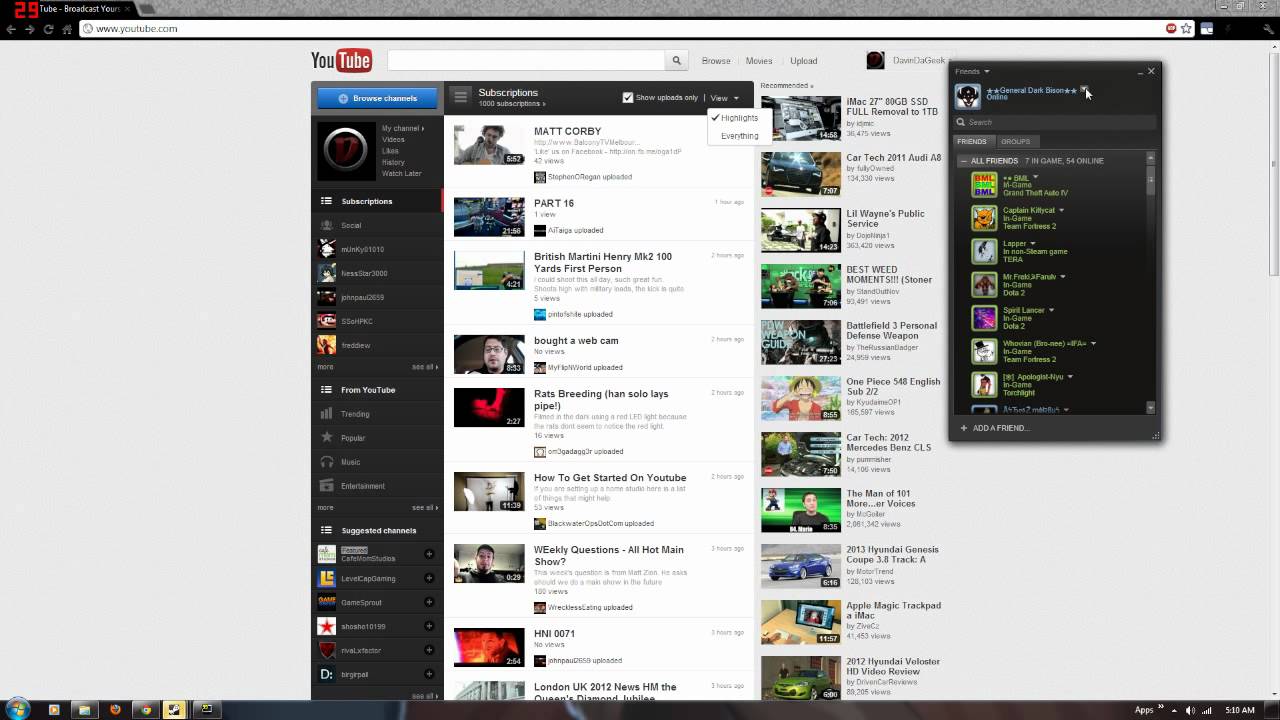This screenshot has height=720, width=1280.
Task: Open Rats Breeding video title
Action: click(601, 400)
